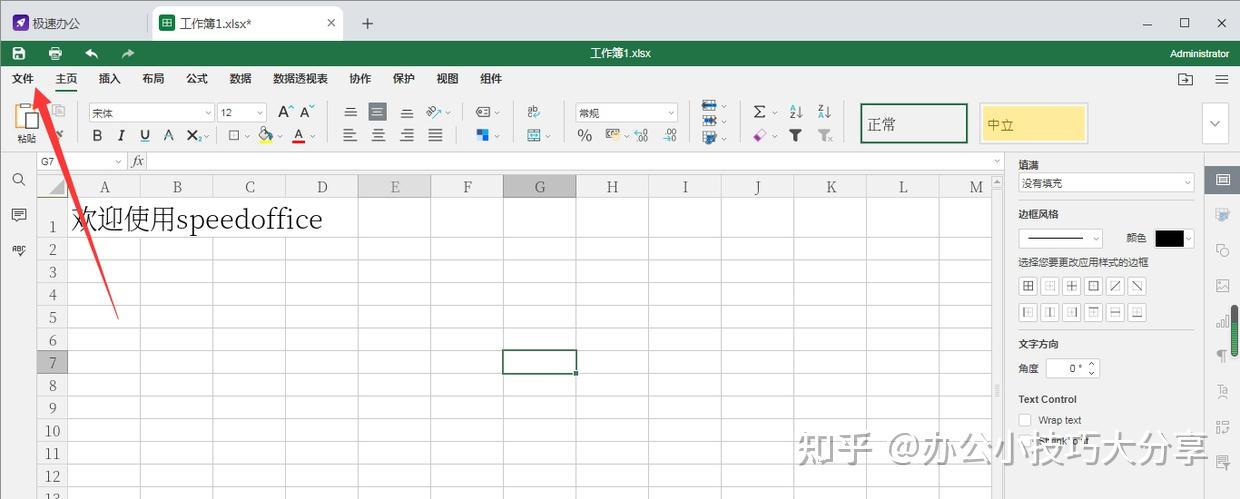Click the save icon in title bar

coord(18,53)
